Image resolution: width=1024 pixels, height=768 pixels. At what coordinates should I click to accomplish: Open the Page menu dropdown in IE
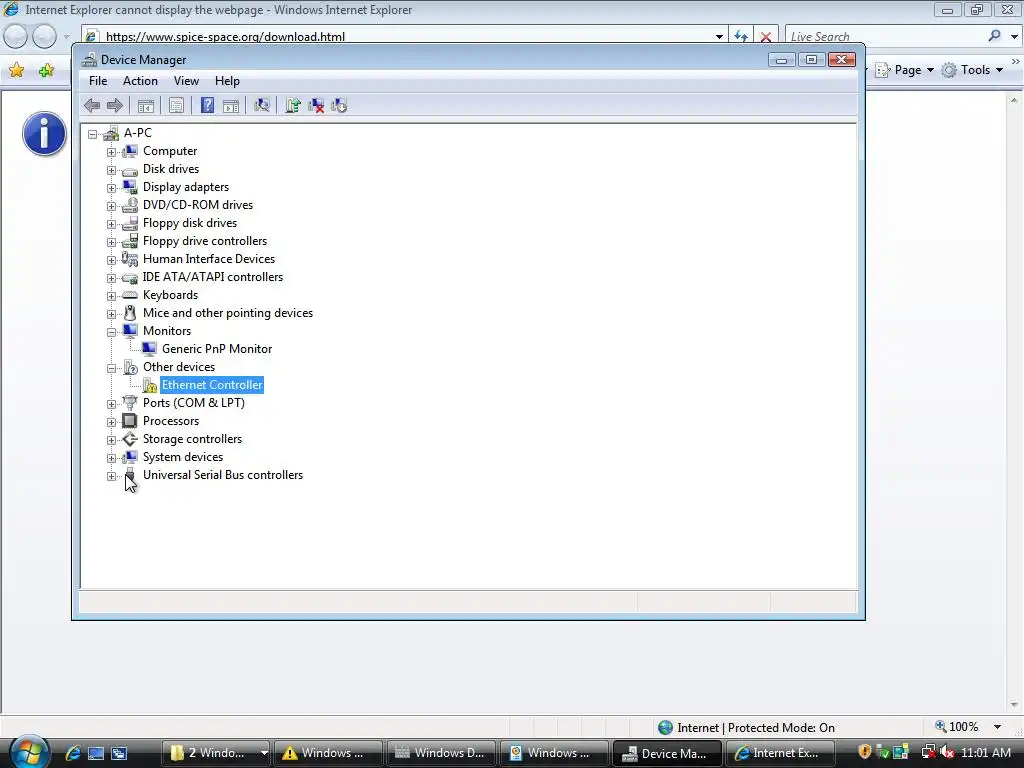click(930, 70)
